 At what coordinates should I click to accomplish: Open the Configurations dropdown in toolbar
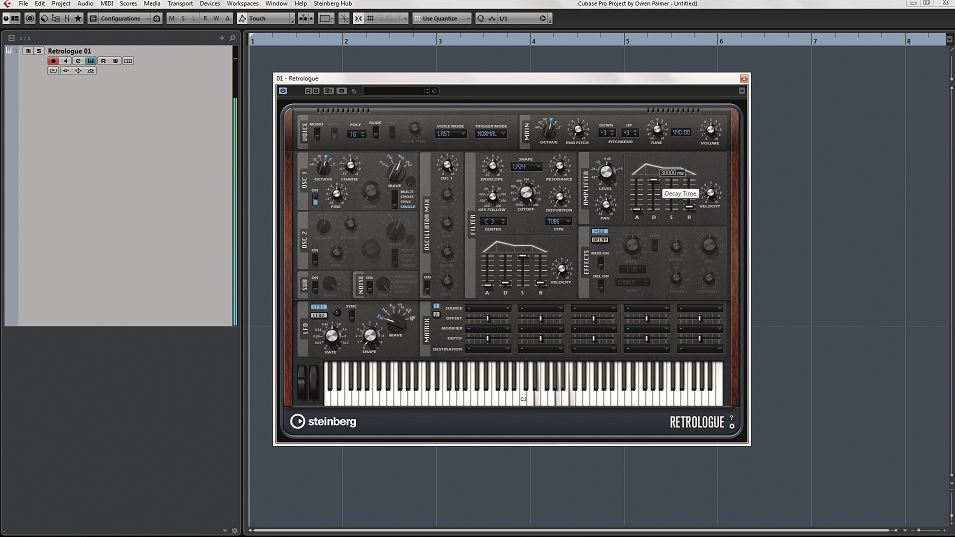(x=124, y=18)
